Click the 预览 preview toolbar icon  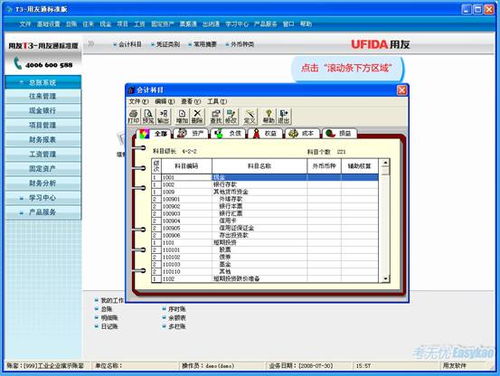click(148, 116)
